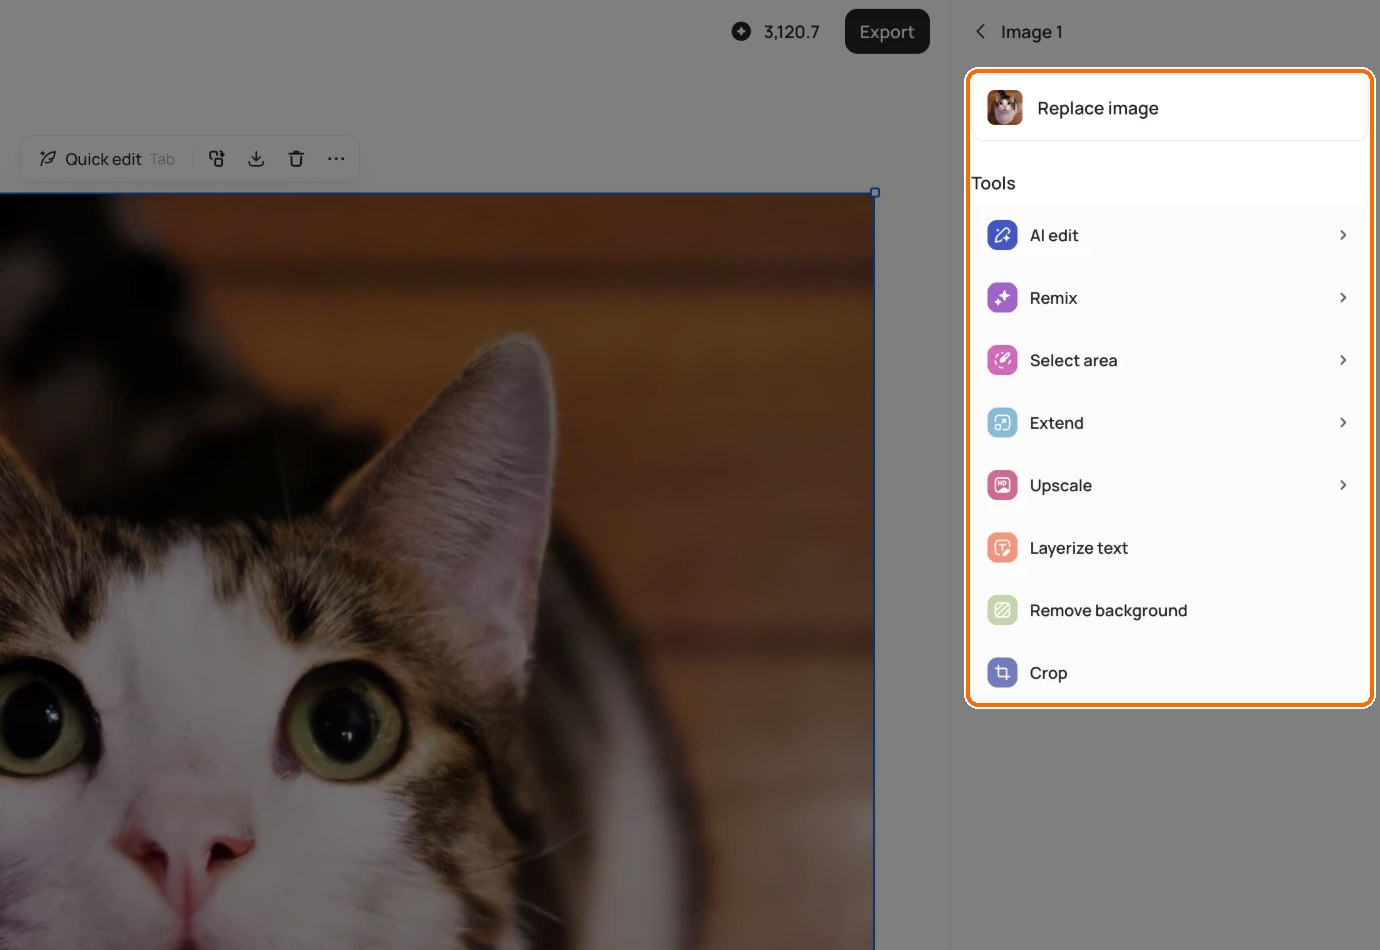Image resolution: width=1380 pixels, height=950 pixels.
Task: Click the 3,120.7 credits value
Action: (791, 32)
